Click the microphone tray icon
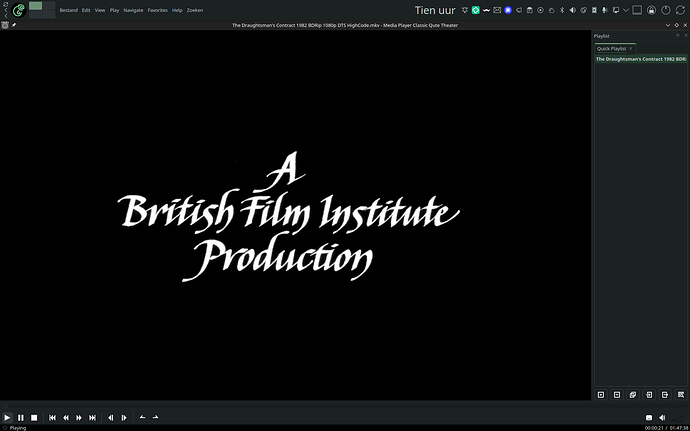This screenshot has height=431, width=690. 605,10
